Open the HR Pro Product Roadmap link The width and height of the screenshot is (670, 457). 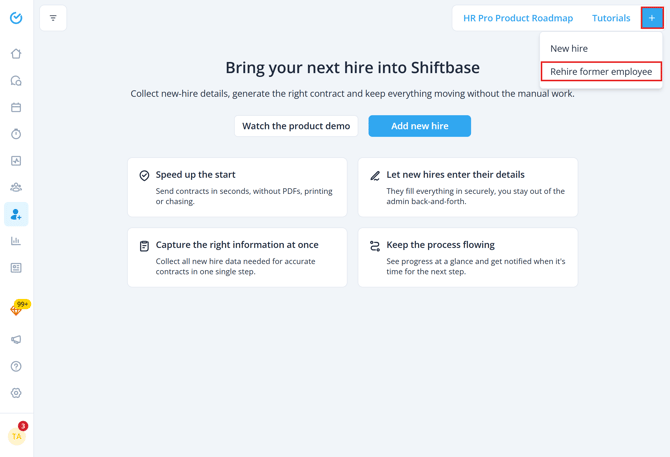click(x=518, y=18)
